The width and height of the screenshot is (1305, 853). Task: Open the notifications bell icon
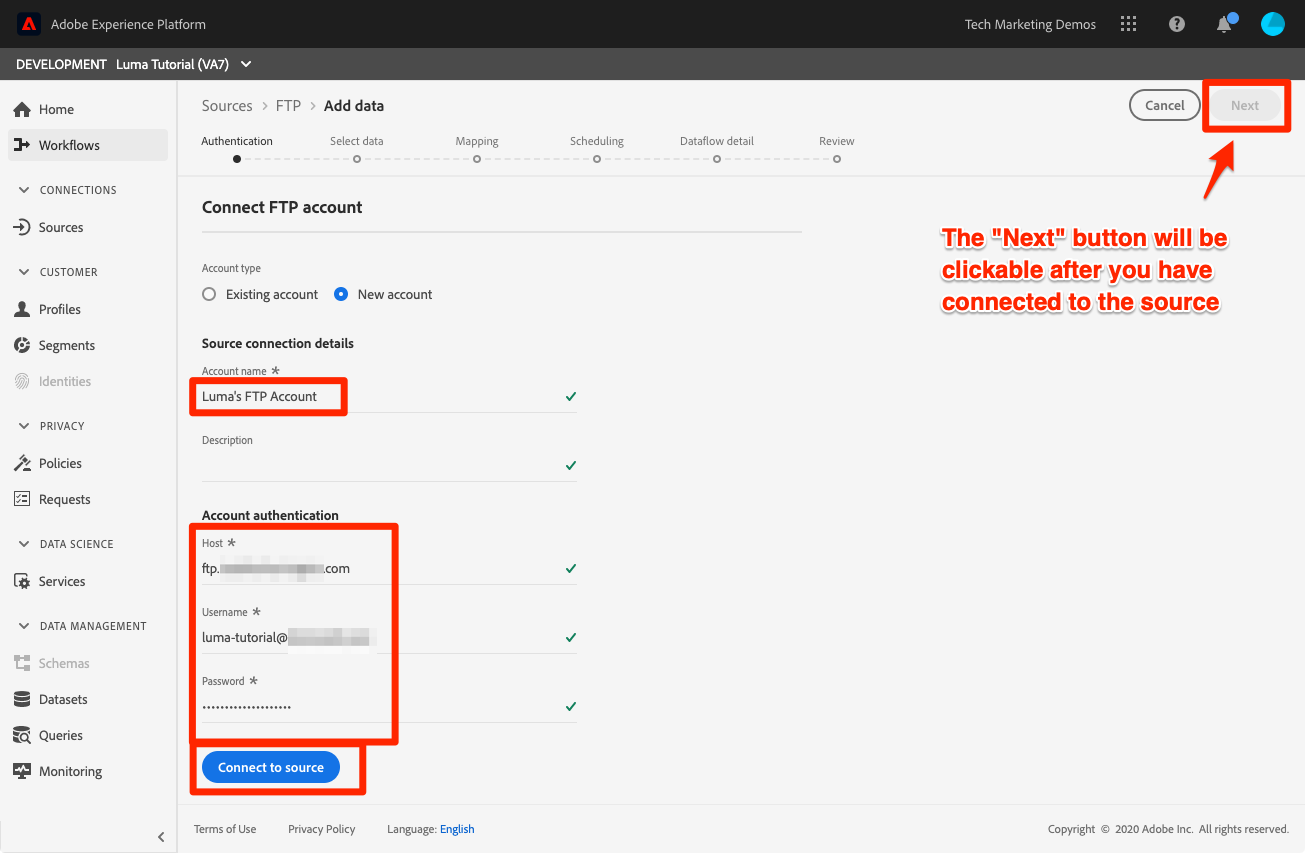tap(1224, 24)
